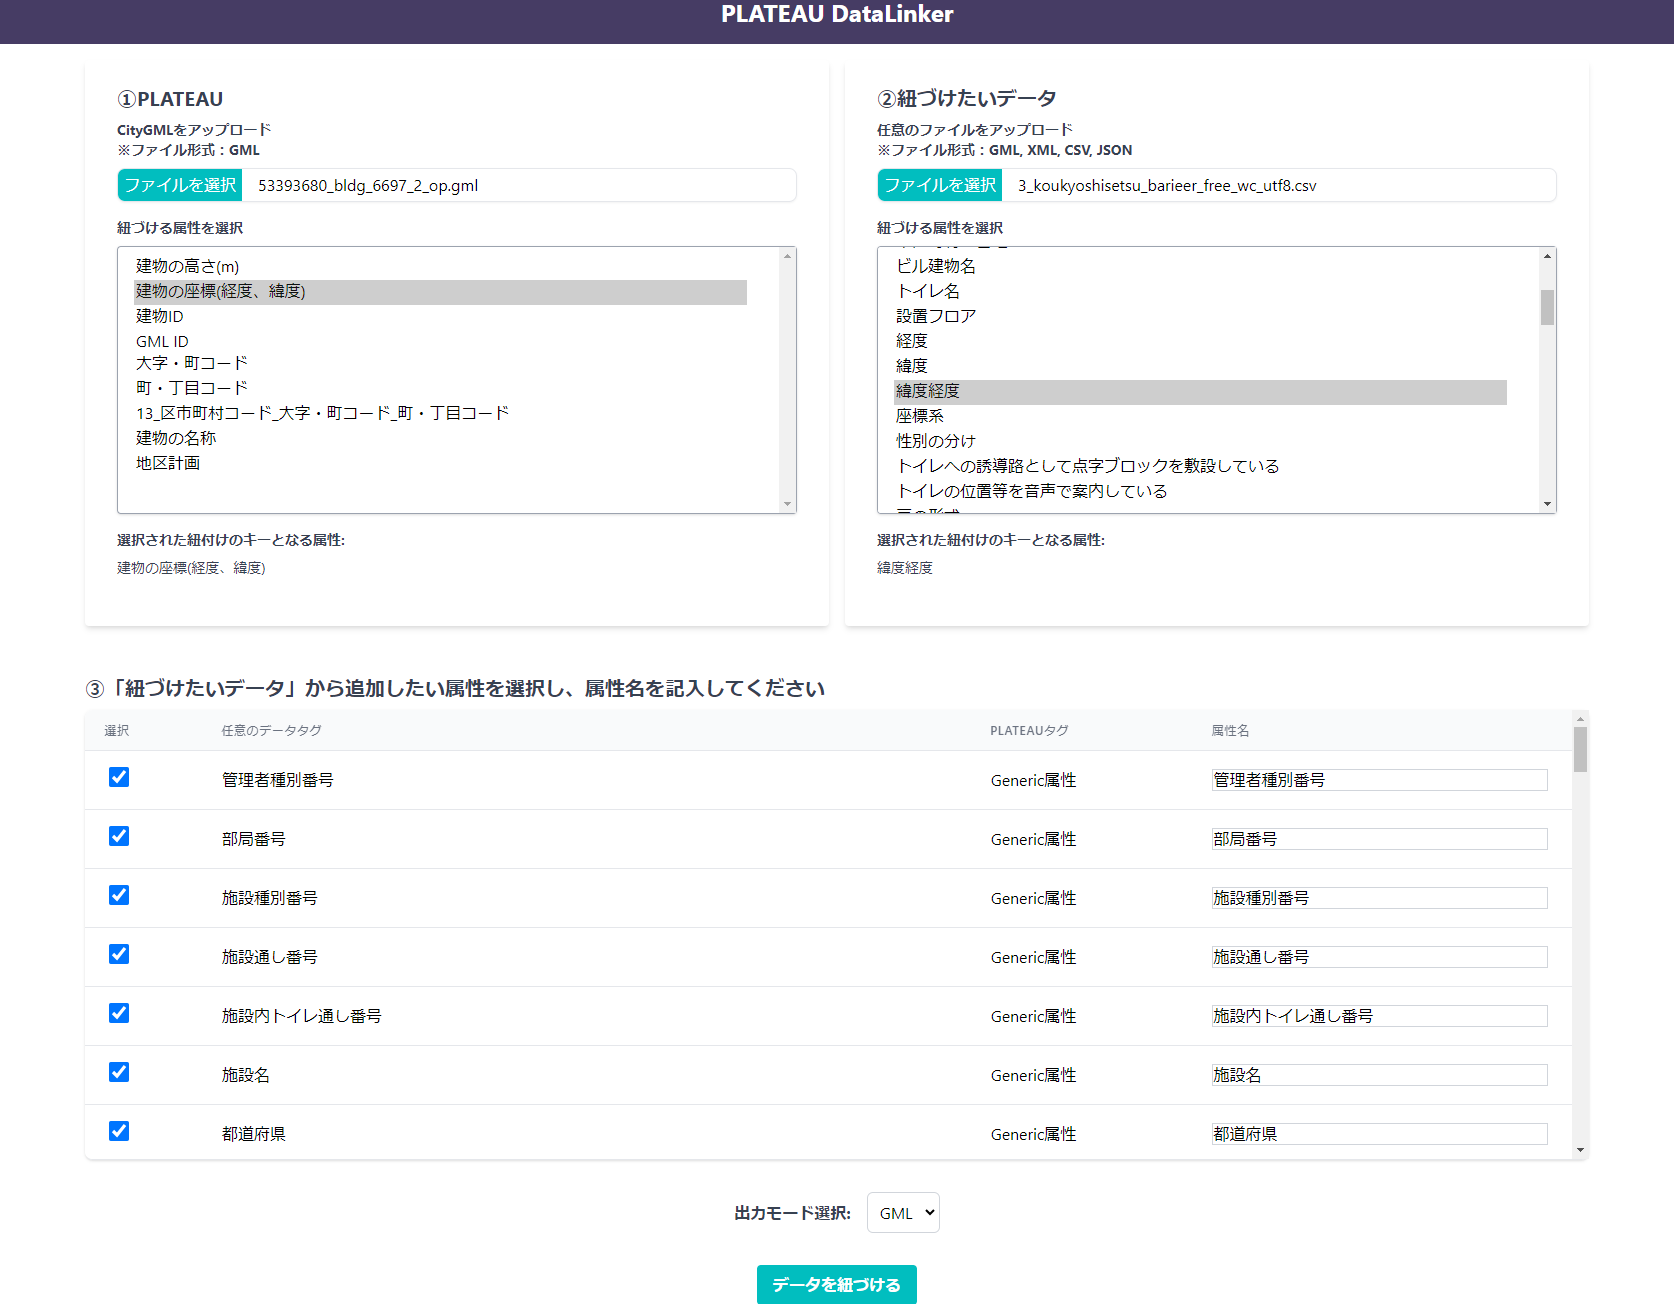Toggle the 施設内トイレ通し番号 checkbox
1674x1304 pixels.
[x=119, y=1013]
